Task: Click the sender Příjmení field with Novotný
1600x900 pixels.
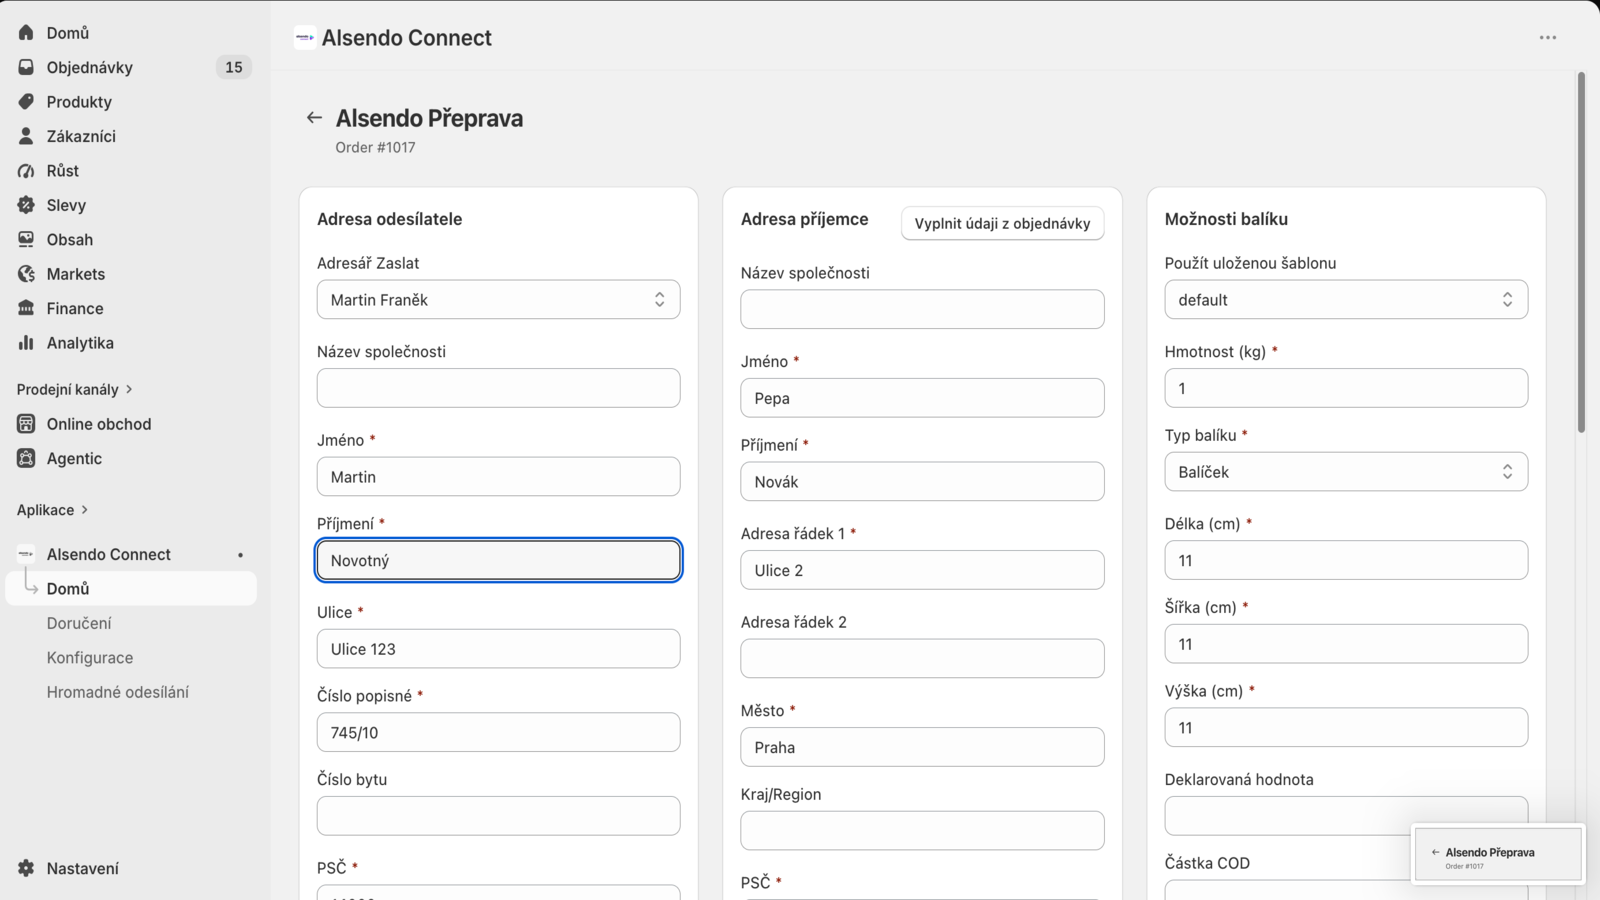Action: click(498, 560)
